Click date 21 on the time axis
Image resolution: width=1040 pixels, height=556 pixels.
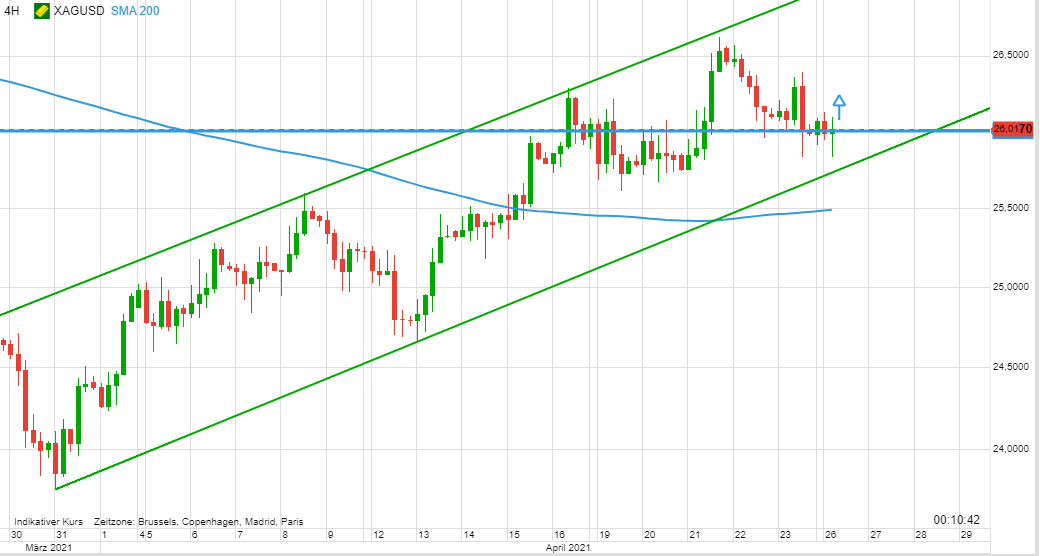(694, 535)
